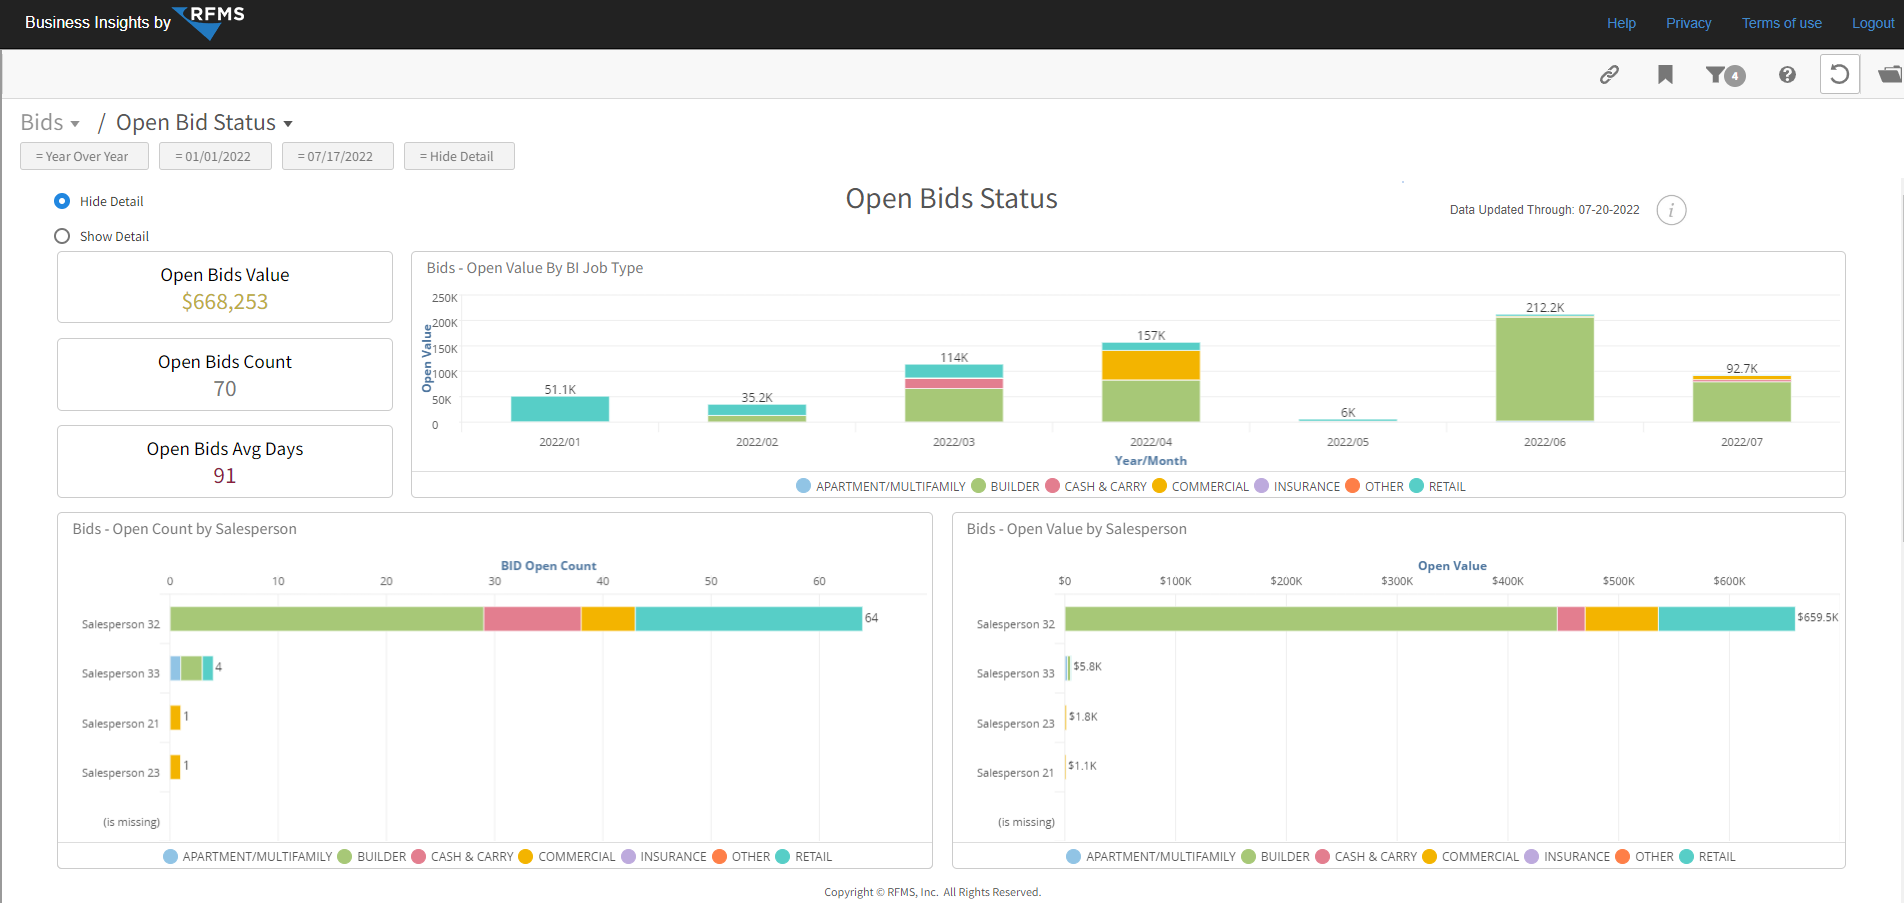
Task: Click Salesperson 33 label in Open Count chart
Action: click(x=121, y=673)
